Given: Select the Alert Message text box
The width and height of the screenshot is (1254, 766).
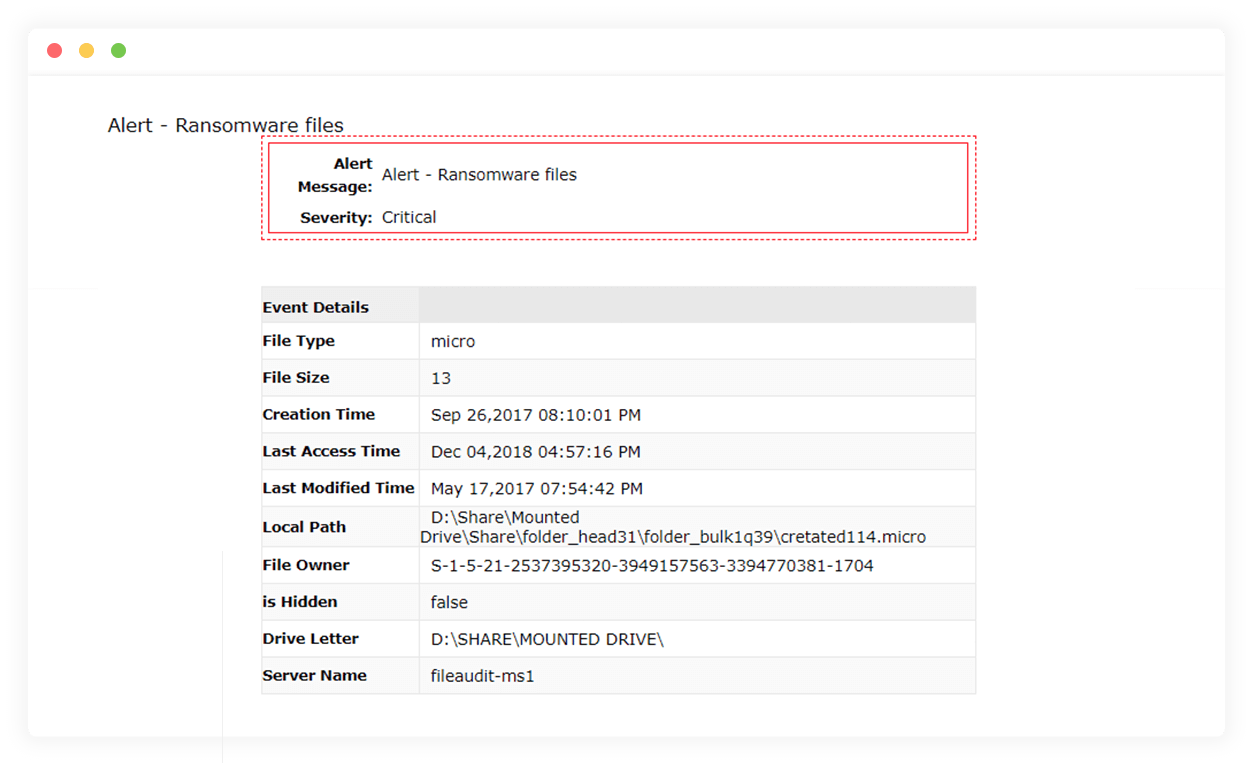Looking at the screenshot, I should click(478, 174).
